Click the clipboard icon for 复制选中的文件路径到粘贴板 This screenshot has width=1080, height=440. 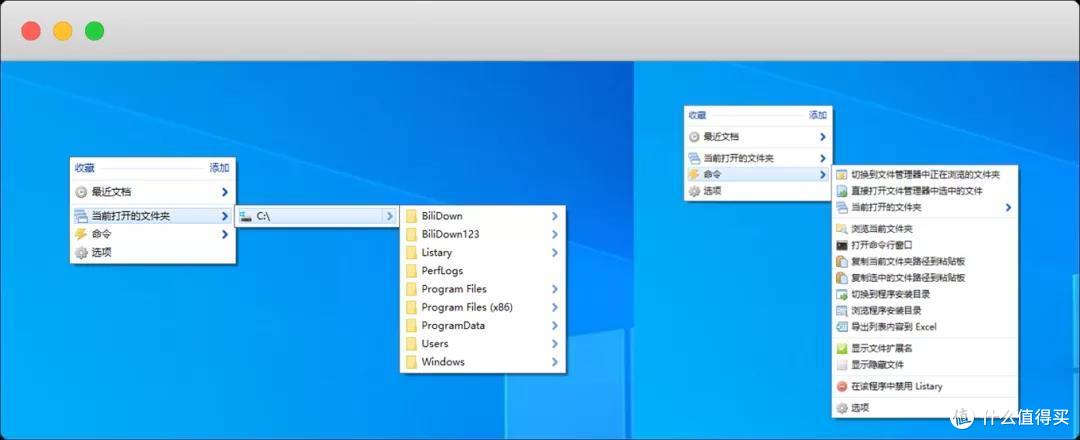842,278
